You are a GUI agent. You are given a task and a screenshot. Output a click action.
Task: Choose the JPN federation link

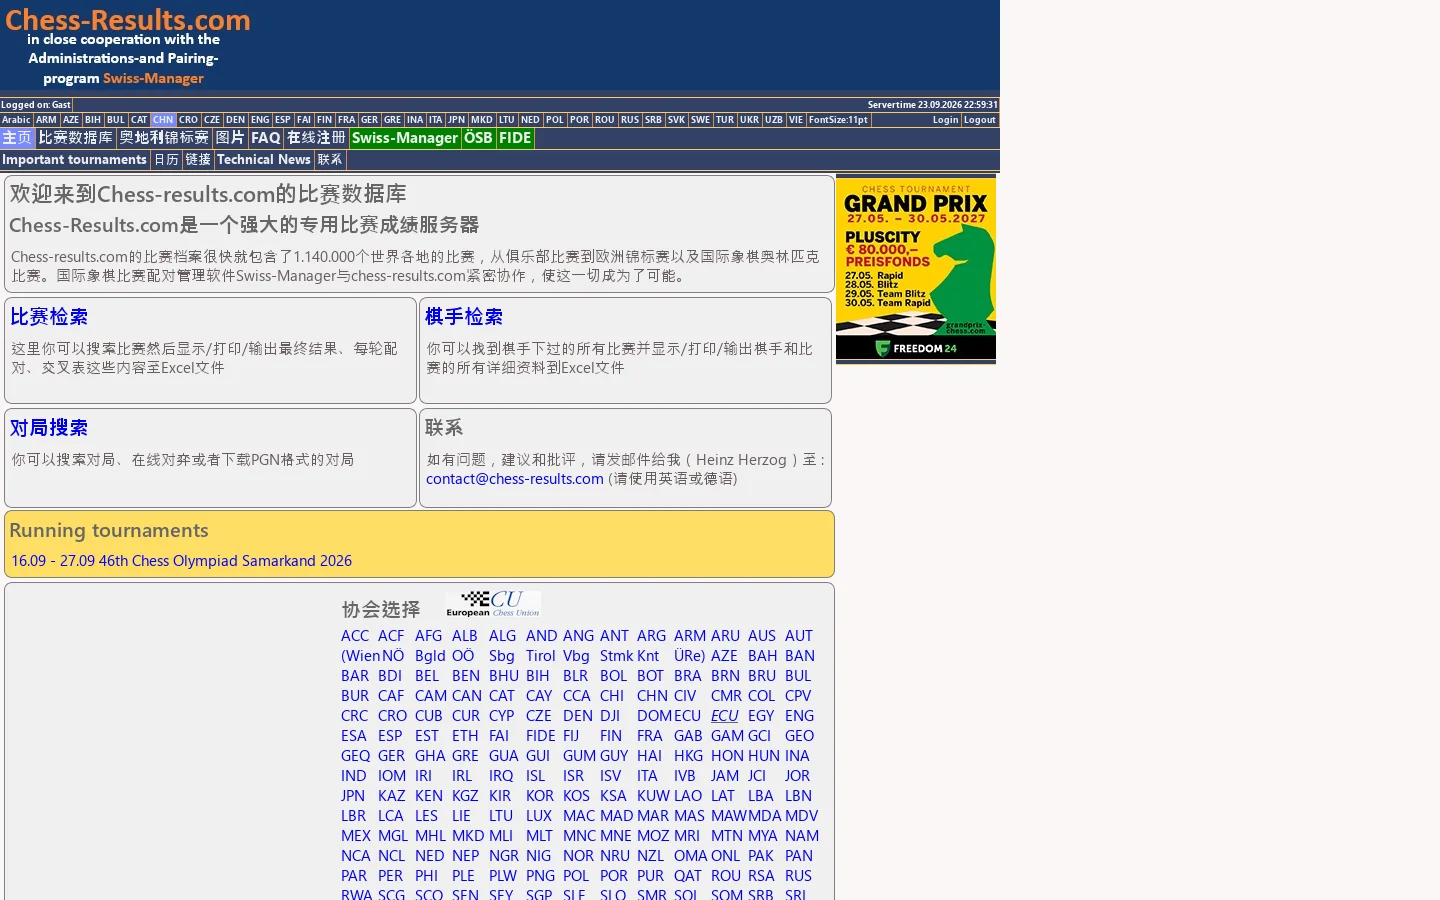353,796
